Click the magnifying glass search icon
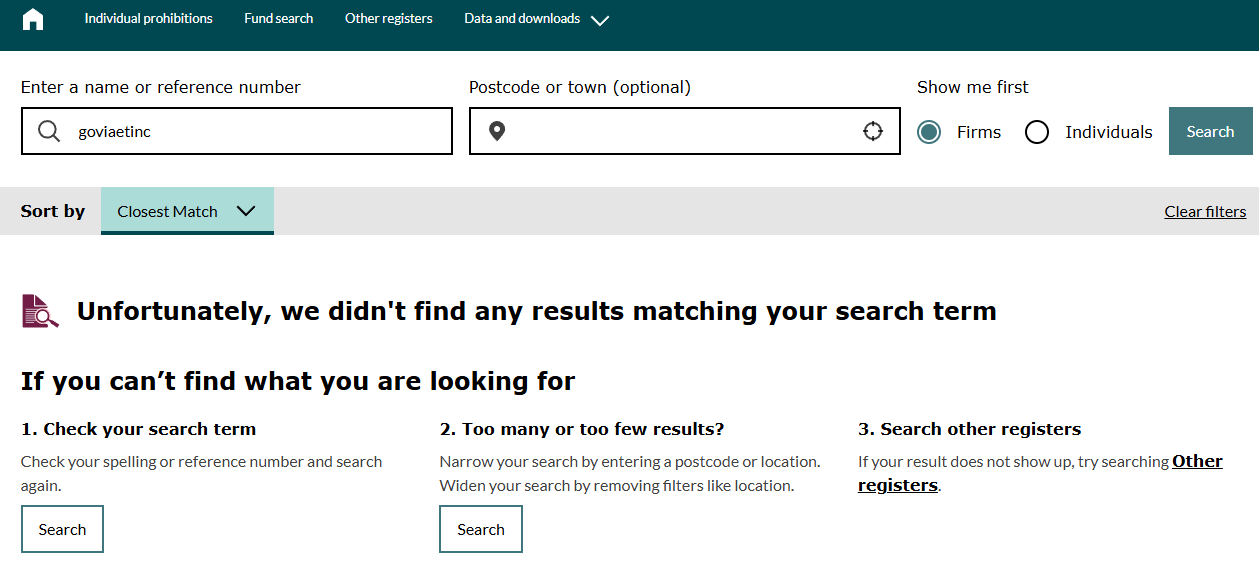The height and width of the screenshot is (571, 1259). pyautogui.click(x=48, y=131)
